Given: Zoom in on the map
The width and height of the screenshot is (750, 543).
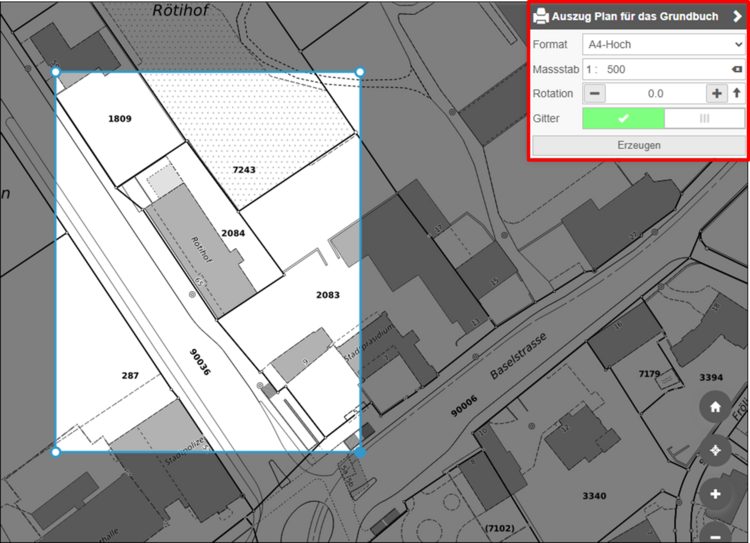Looking at the screenshot, I should (715, 494).
